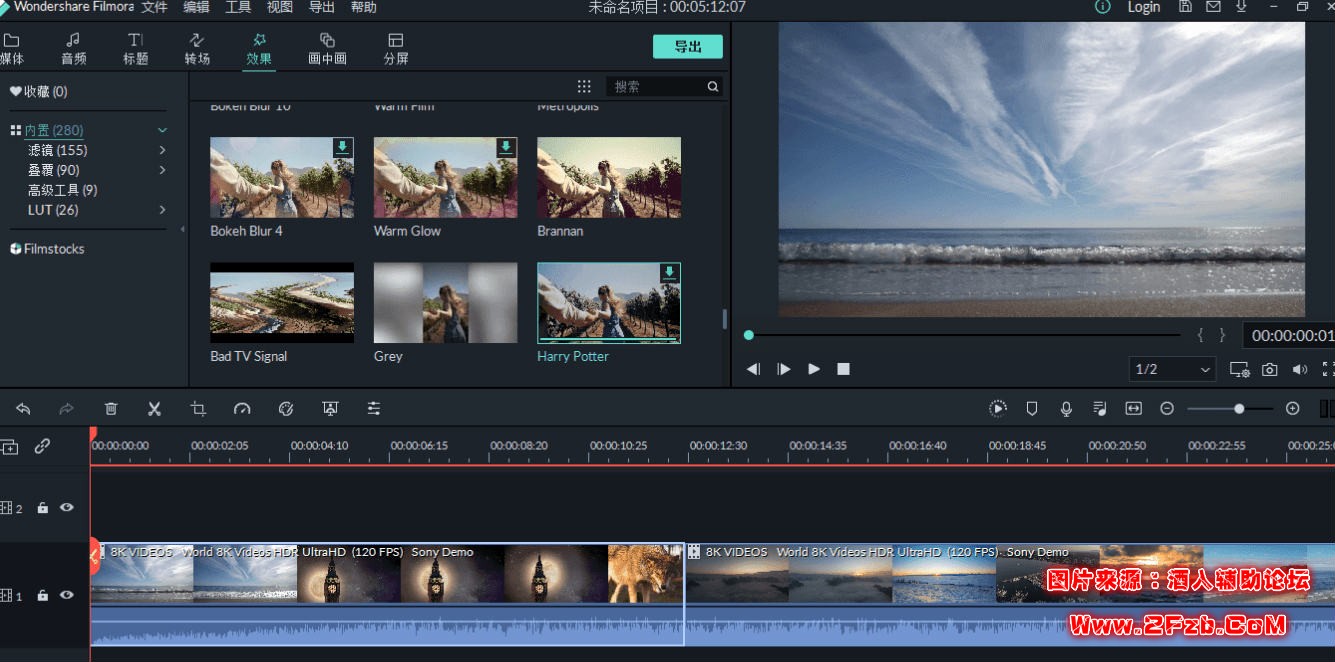
Task: Switch to the 转场 tab
Action: tap(197, 48)
